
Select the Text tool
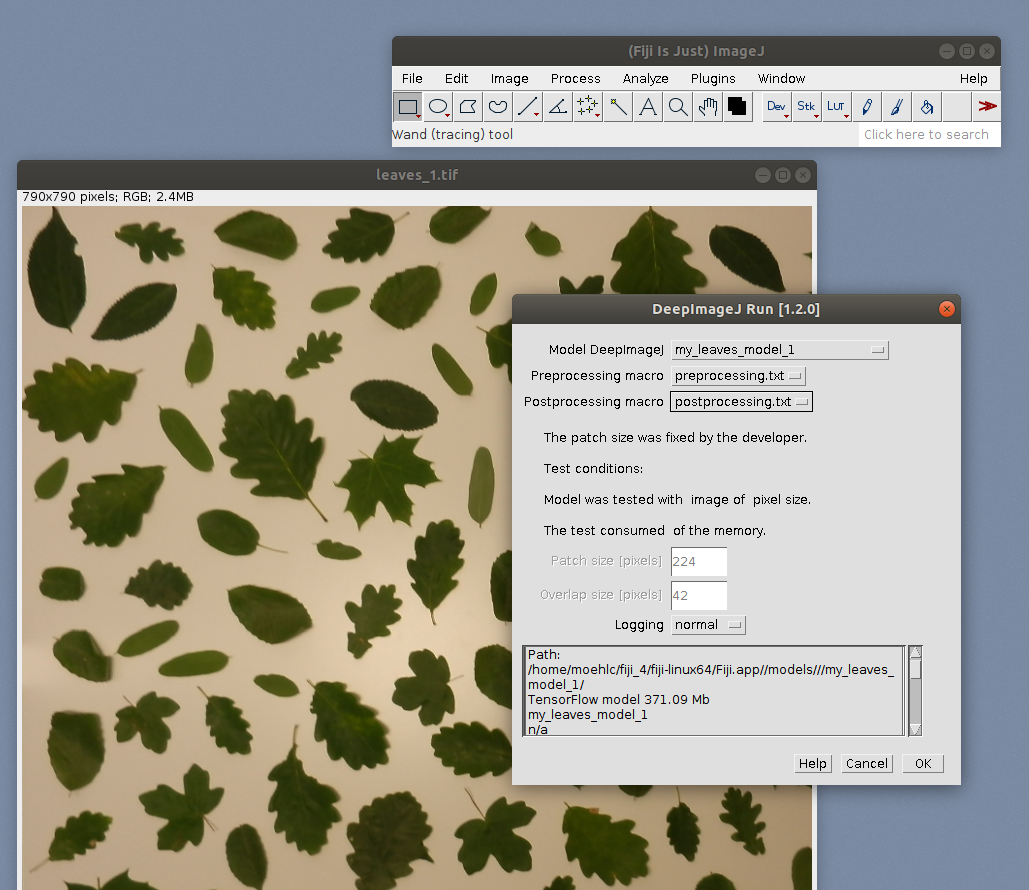coord(648,107)
